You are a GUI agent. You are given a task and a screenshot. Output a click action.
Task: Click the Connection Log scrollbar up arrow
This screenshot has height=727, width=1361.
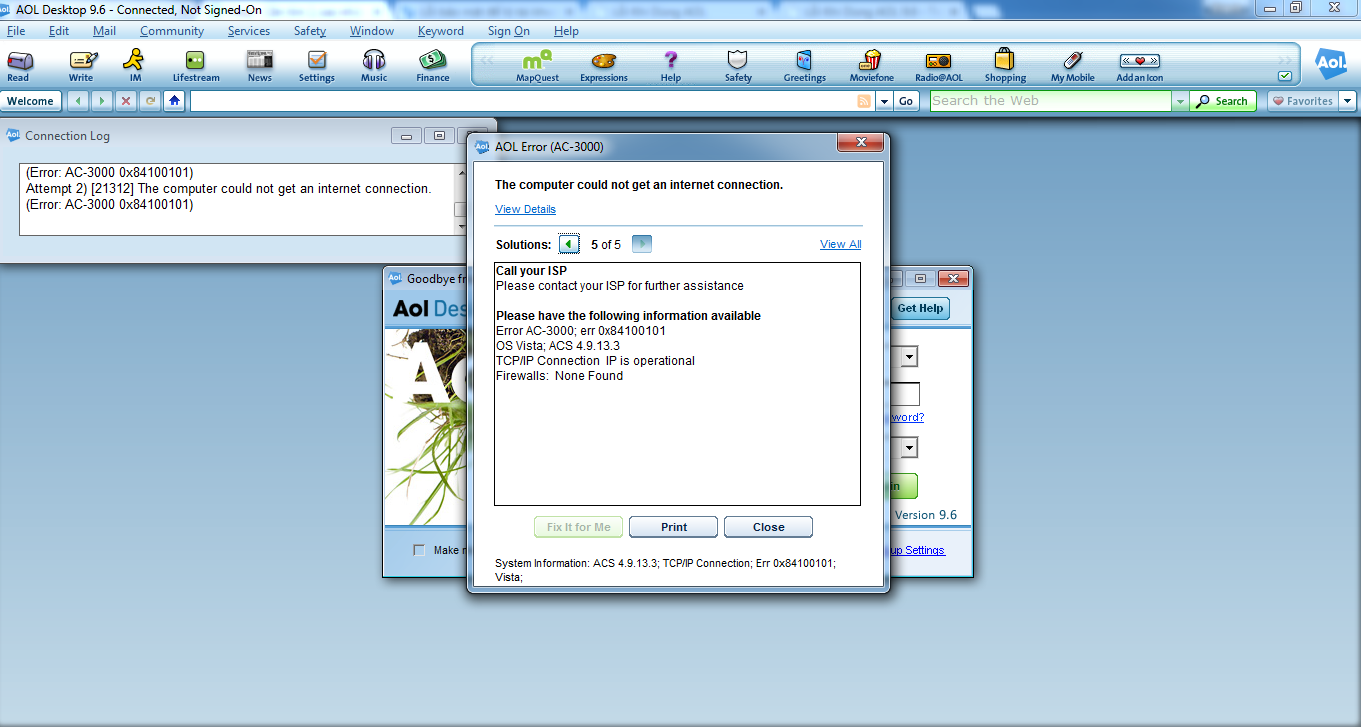(462, 172)
